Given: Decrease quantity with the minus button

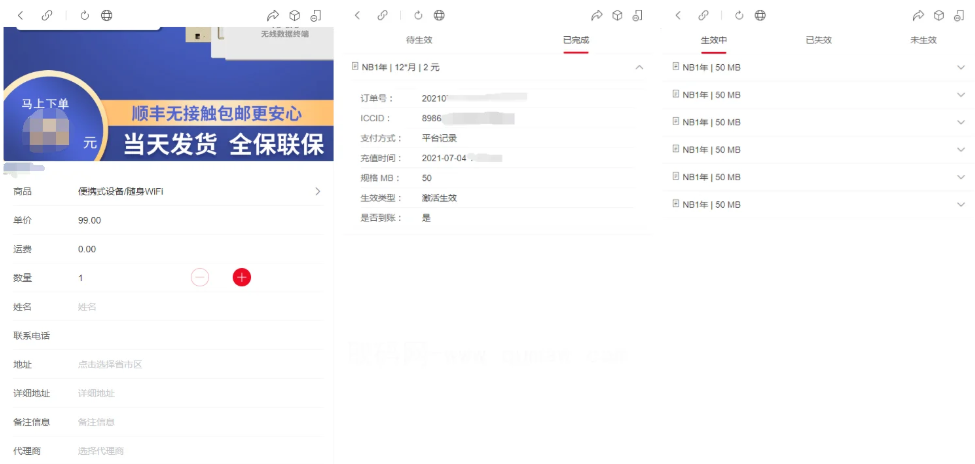Looking at the screenshot, I should 200,277.
